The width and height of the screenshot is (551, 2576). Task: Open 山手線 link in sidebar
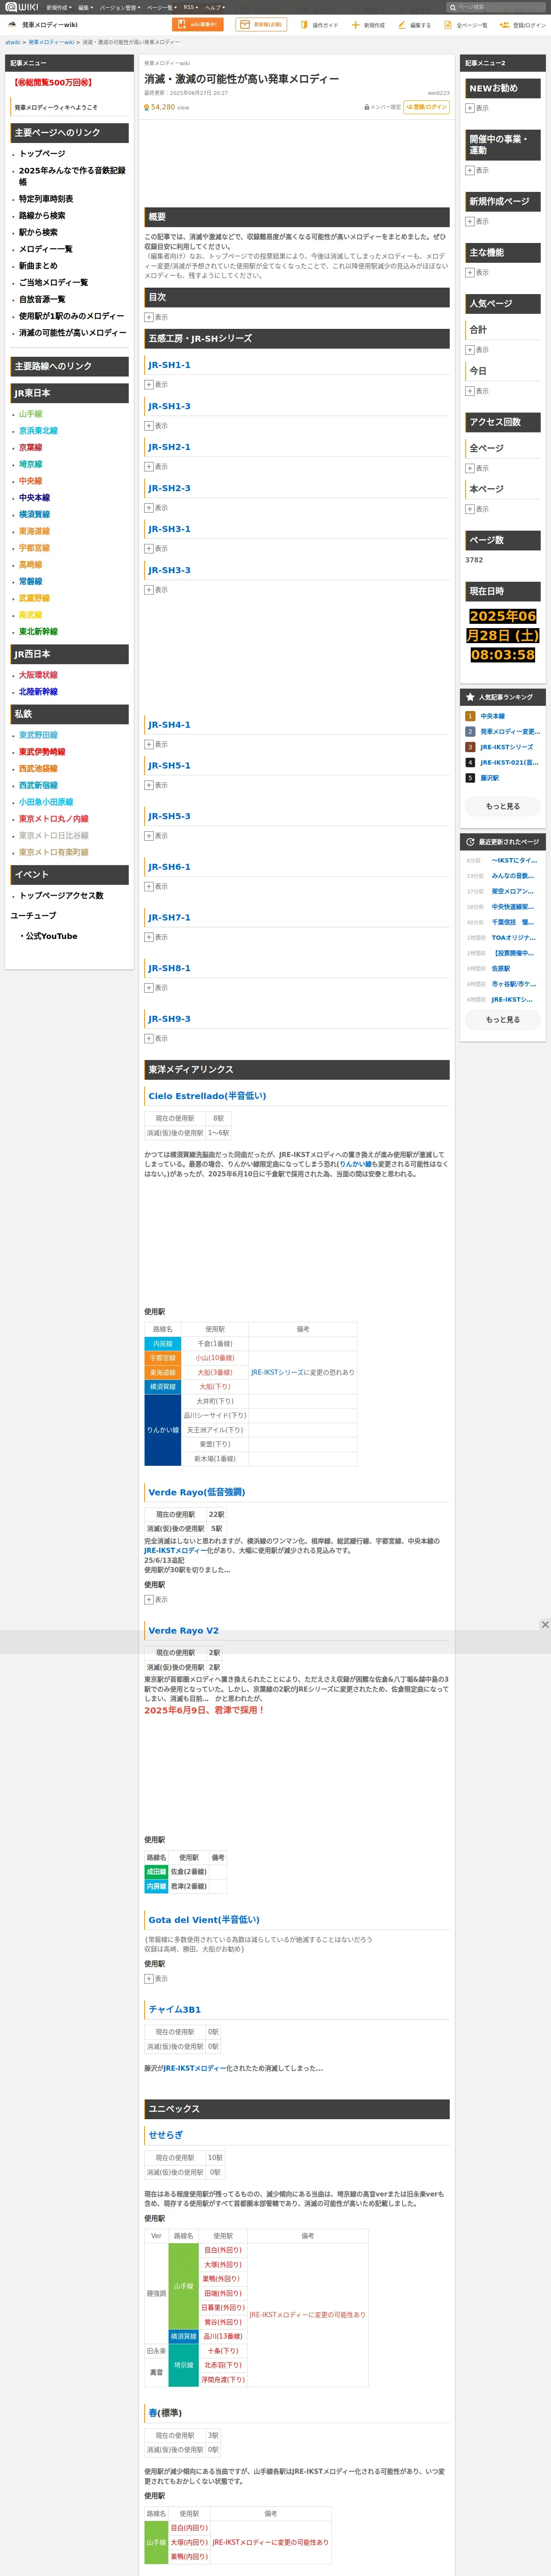pos(31,414)
